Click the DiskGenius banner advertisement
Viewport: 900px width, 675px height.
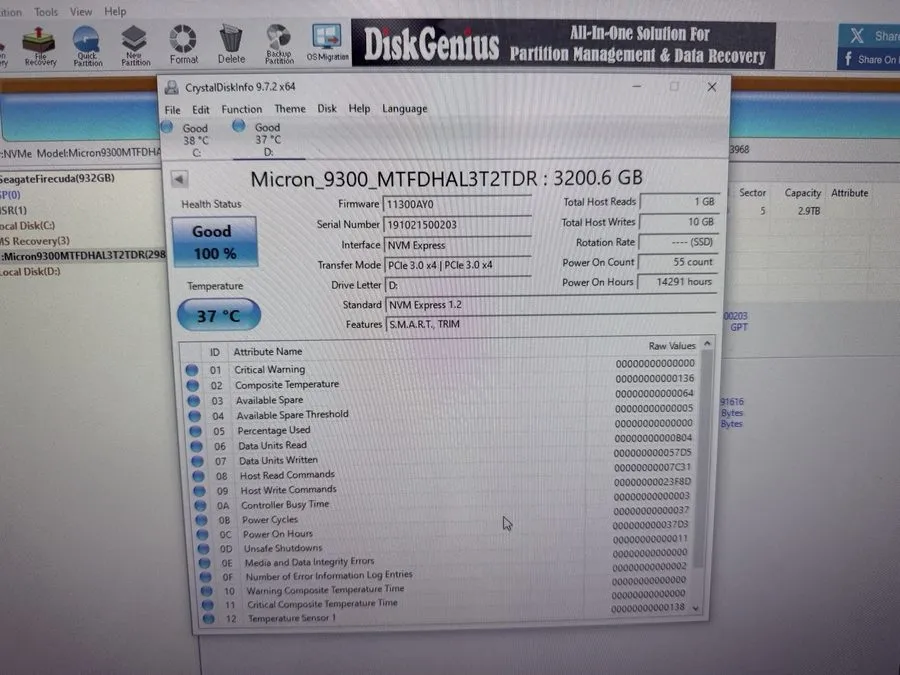tap(563, 44)
